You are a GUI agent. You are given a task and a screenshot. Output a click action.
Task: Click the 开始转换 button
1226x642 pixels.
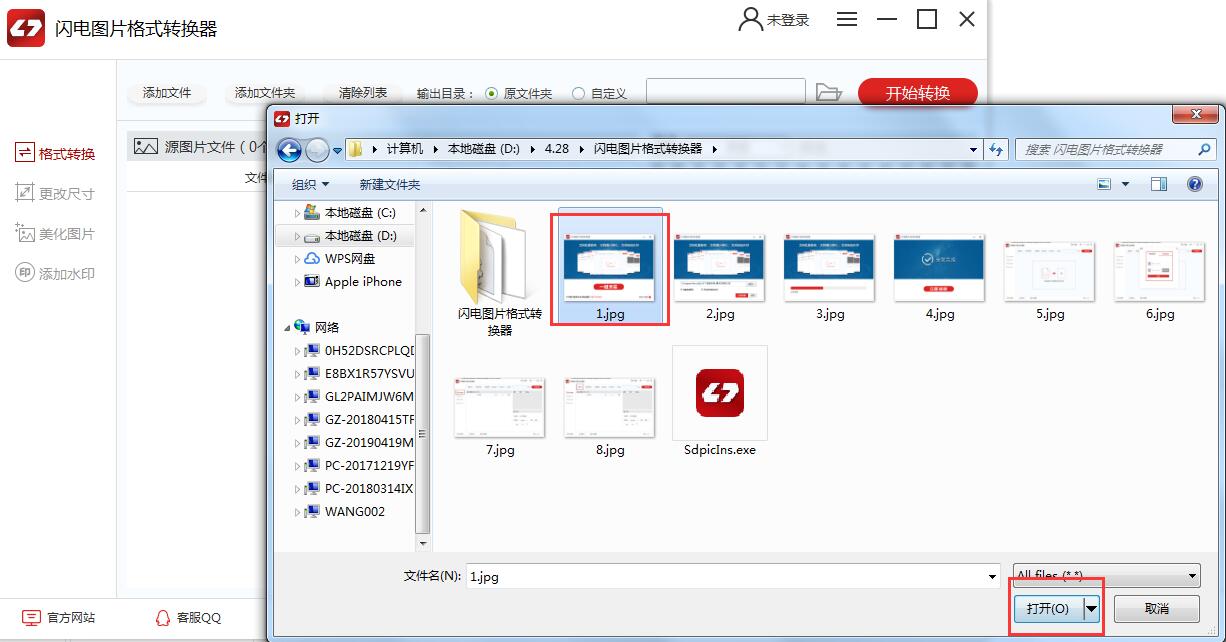click(917, 93)
